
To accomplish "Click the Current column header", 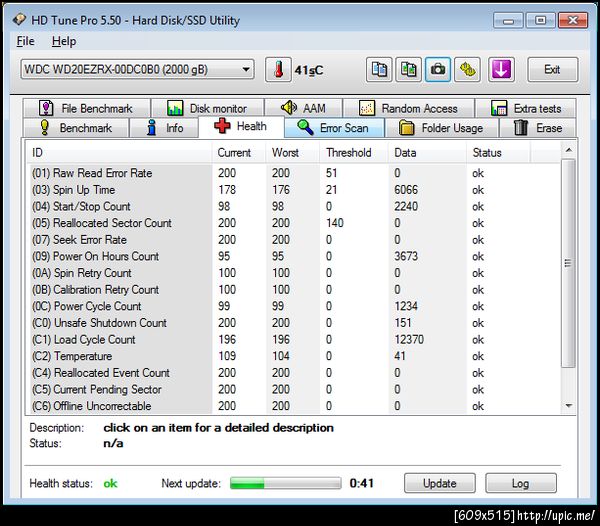I will click(x=238, y=153).
